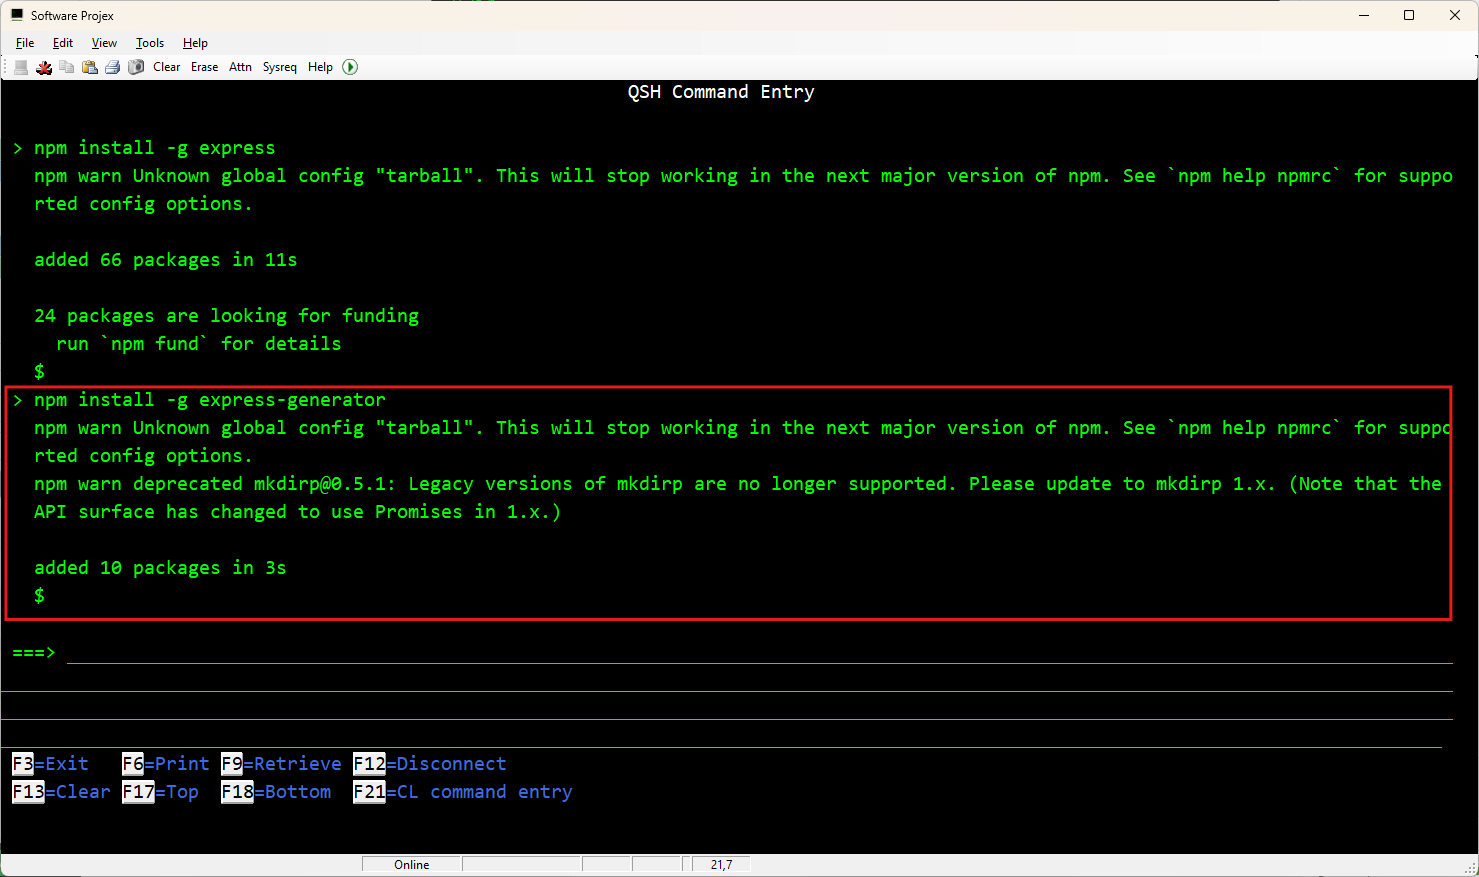1479x877 pixels.
Task: Click the F18=Bottom function key
Action: click(276, 792)
